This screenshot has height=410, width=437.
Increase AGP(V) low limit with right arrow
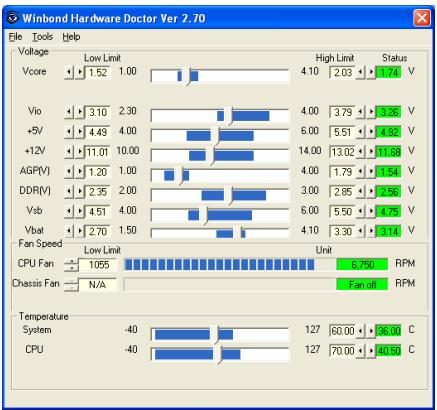[x=80, y=172]
